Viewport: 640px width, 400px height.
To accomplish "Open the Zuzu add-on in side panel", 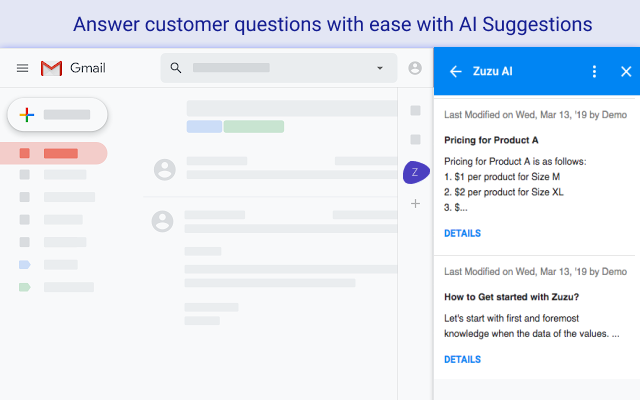I will point(415,172).
